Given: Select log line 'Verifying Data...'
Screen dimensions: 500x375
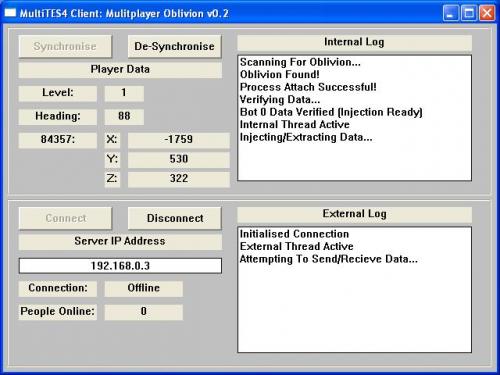Looking at the screenshot, I should [x=280, y=100].
